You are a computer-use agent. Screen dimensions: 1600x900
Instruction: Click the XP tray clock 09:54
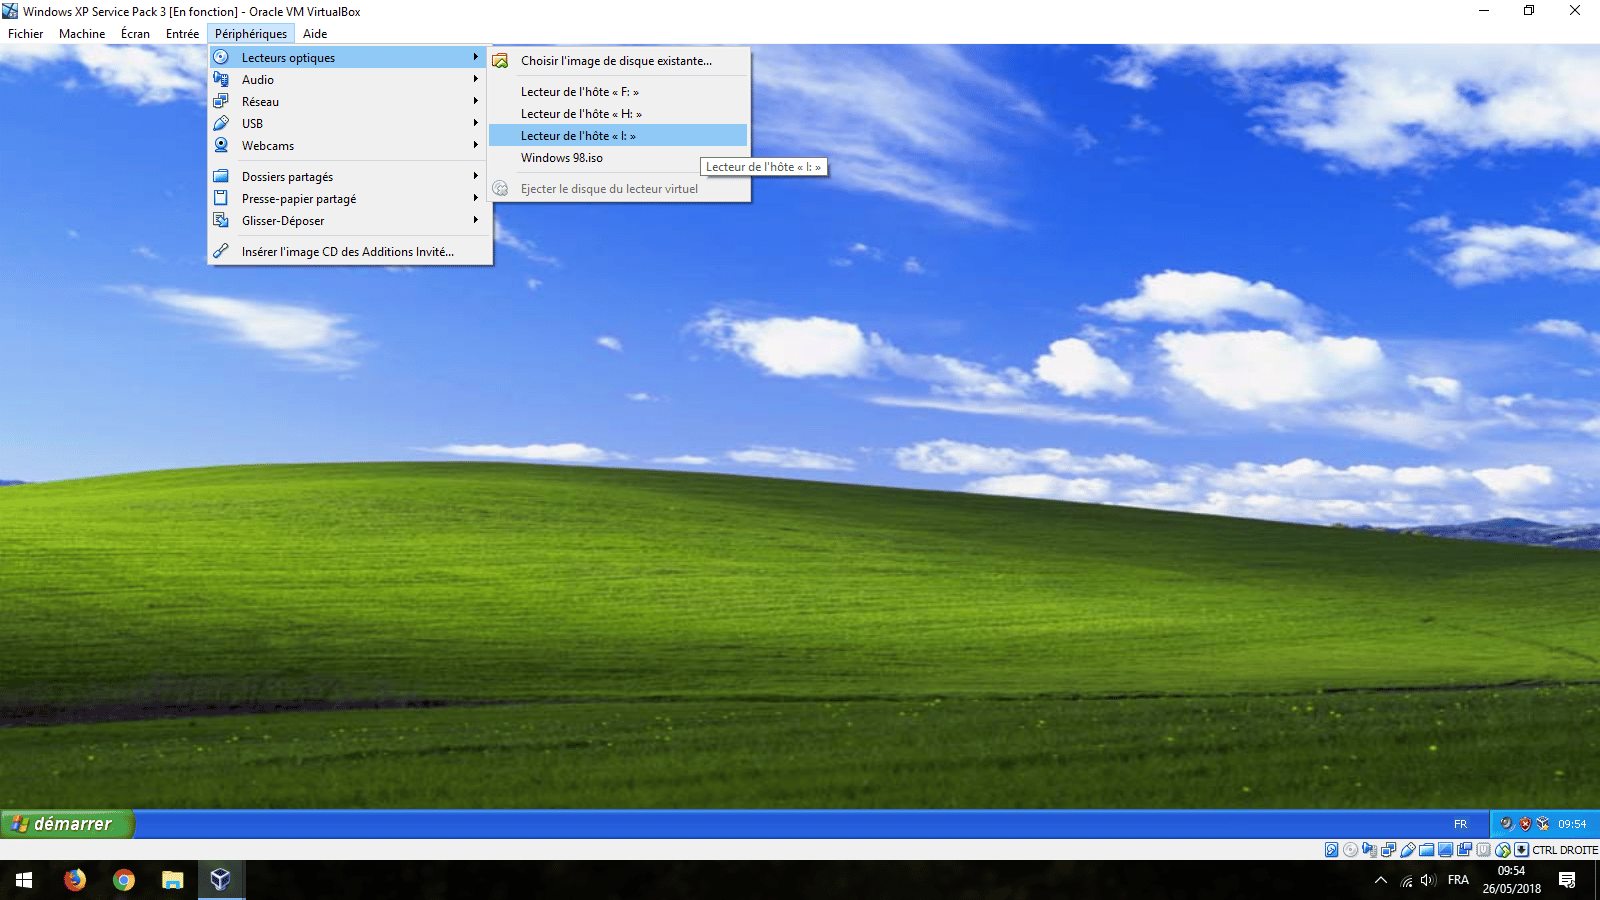click(1572, 824)
